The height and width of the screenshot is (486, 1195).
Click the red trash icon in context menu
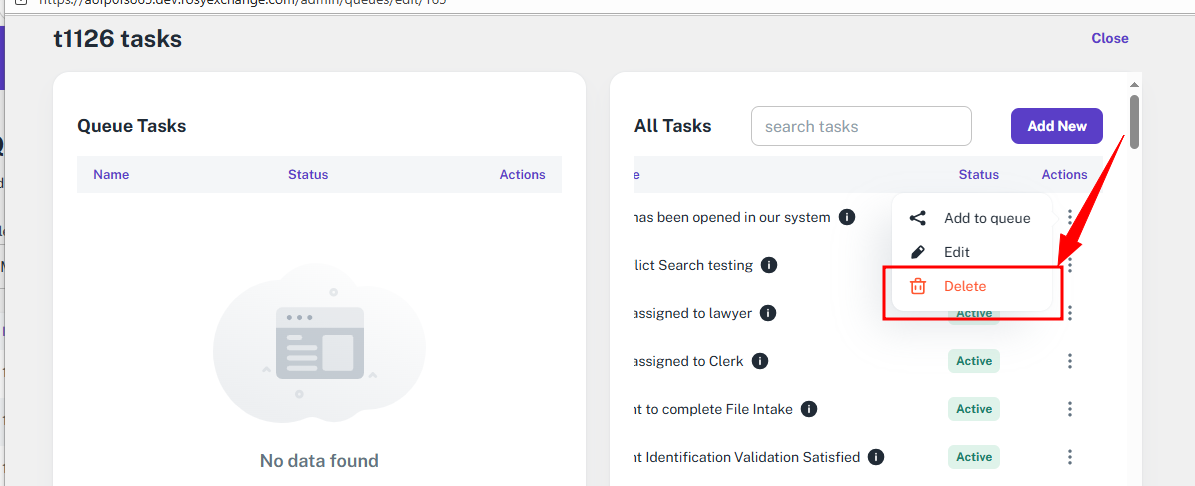coord(917,287)
